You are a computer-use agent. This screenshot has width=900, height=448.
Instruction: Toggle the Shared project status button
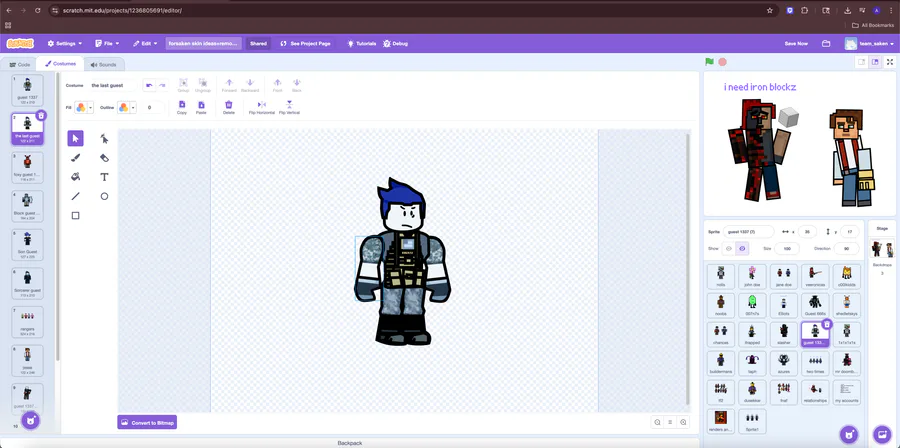pyautogui.click(x=258, y=44)
